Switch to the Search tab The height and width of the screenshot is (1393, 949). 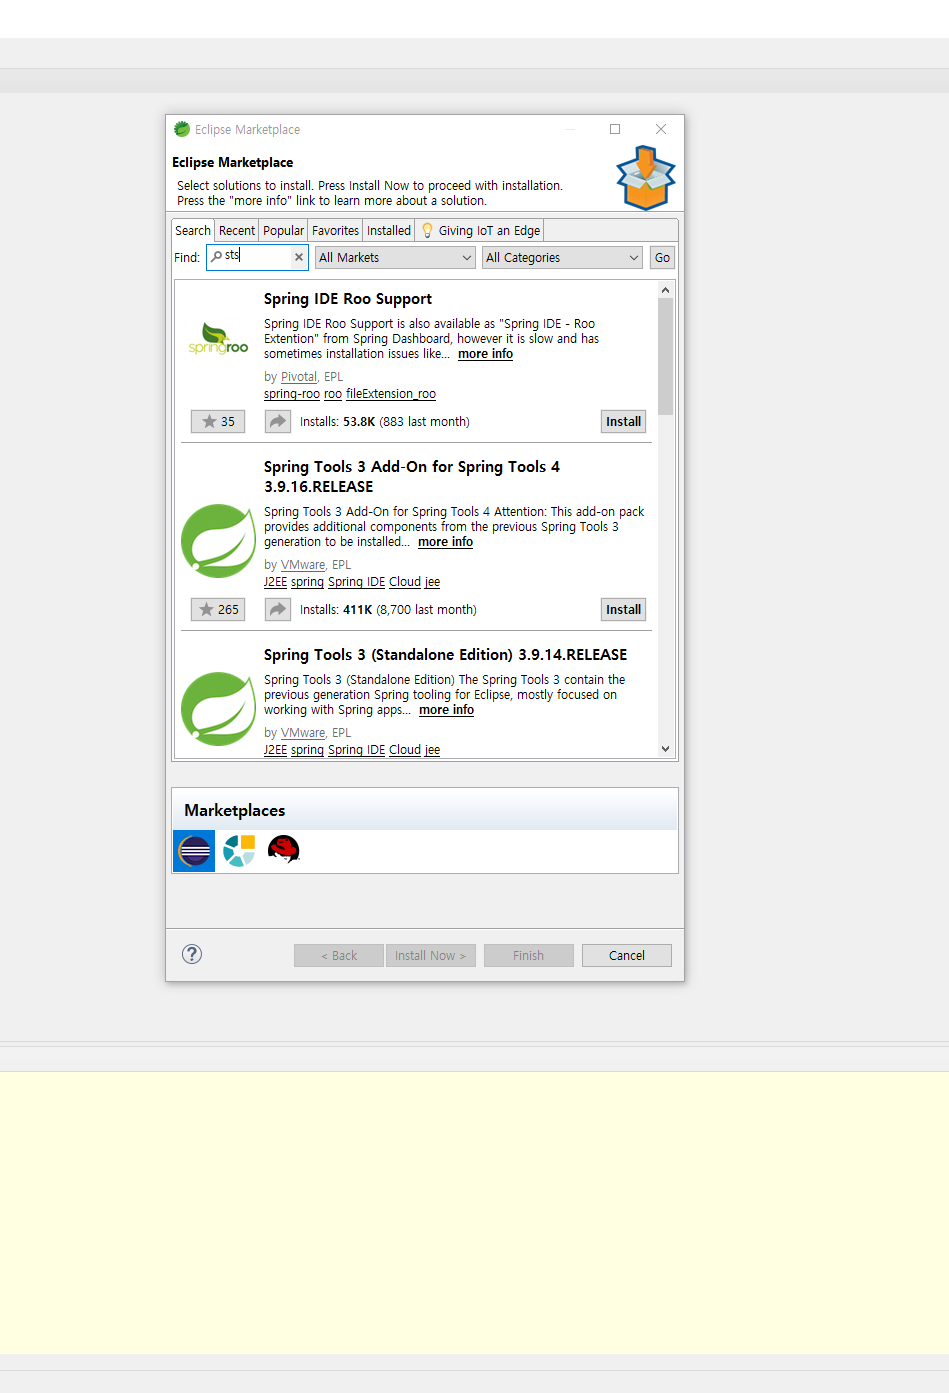pyautogui.click(x=193, y=231)
